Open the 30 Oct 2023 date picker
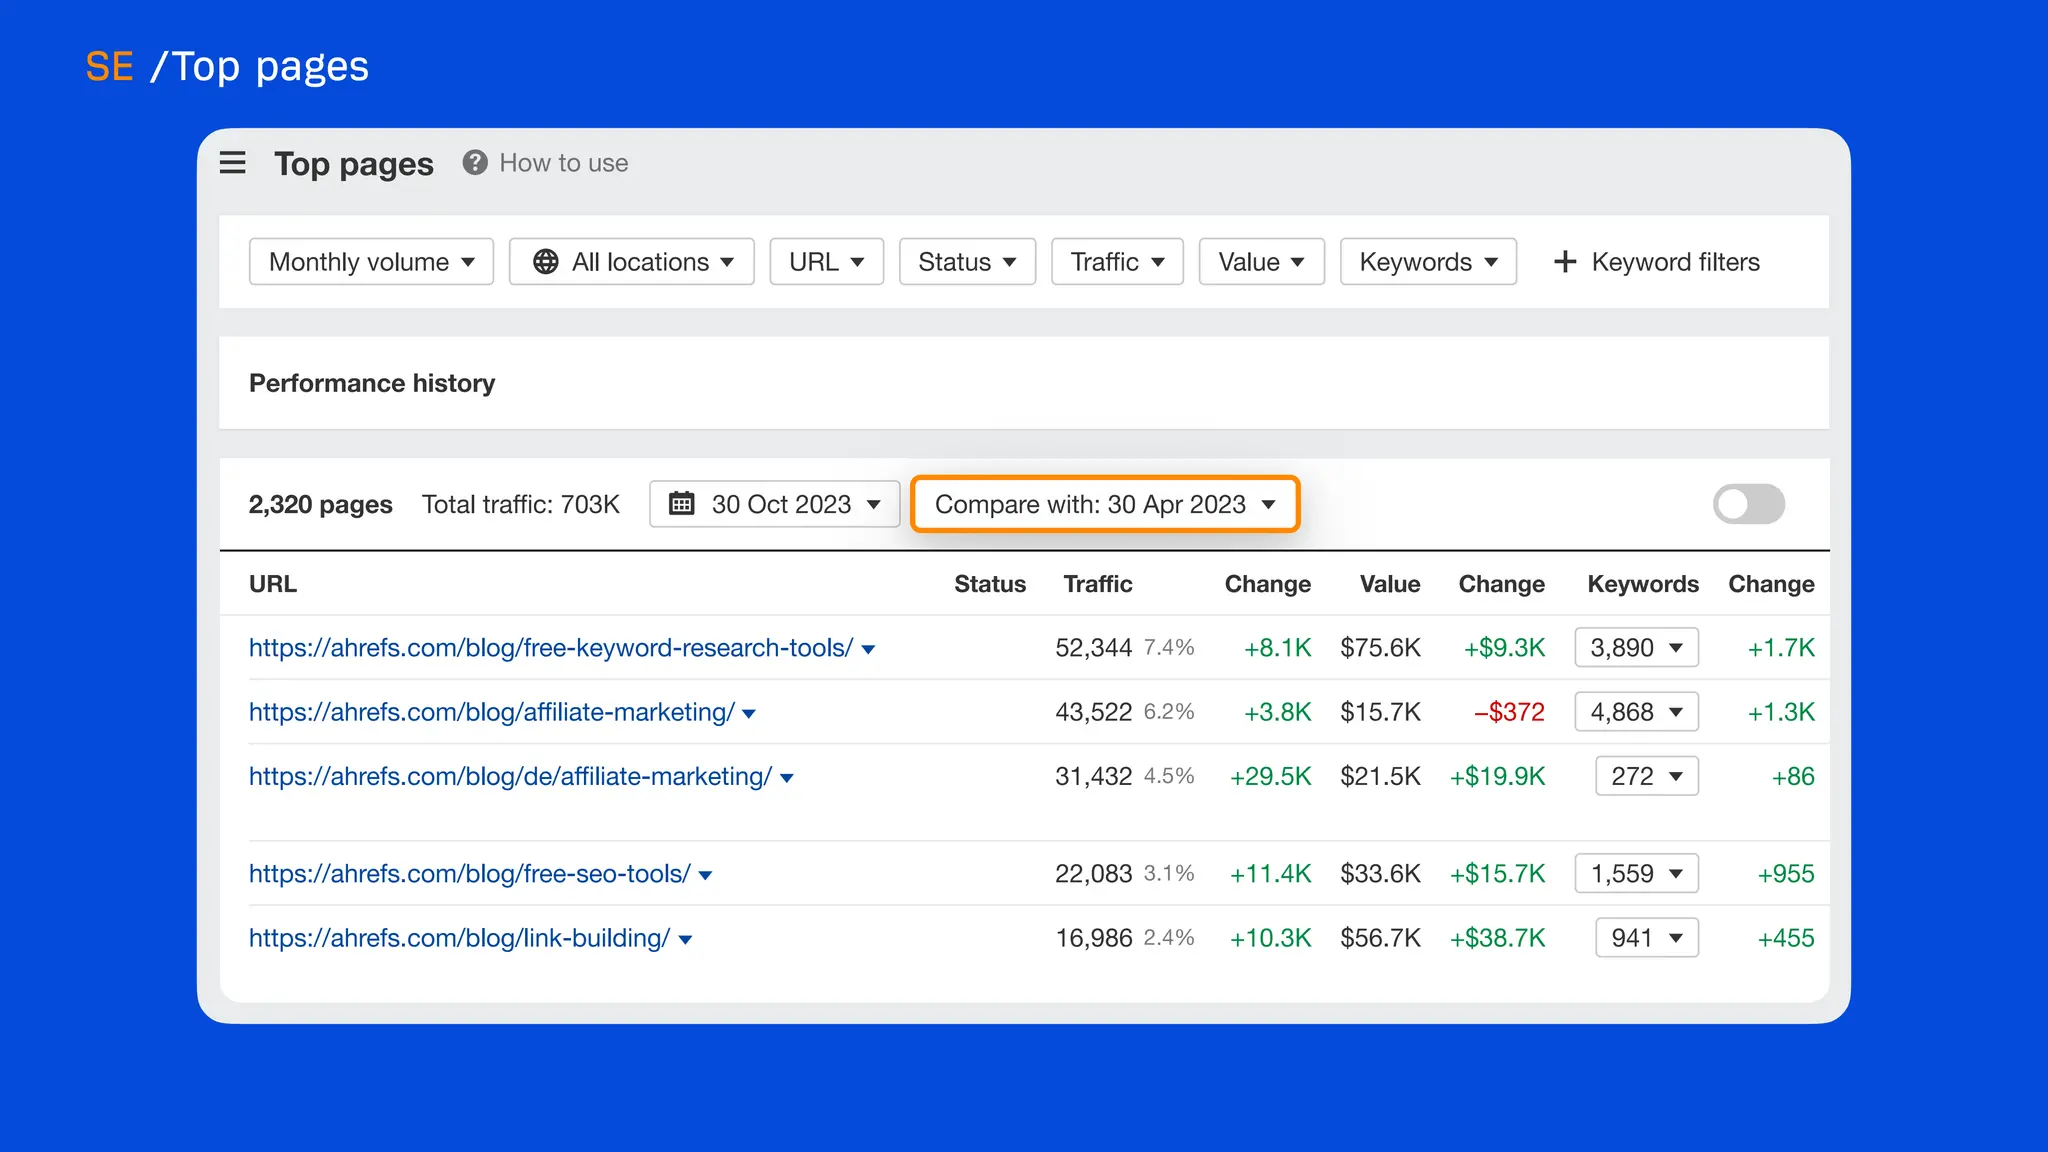This screenshot has height=1152, width=2048. (774, 504)
